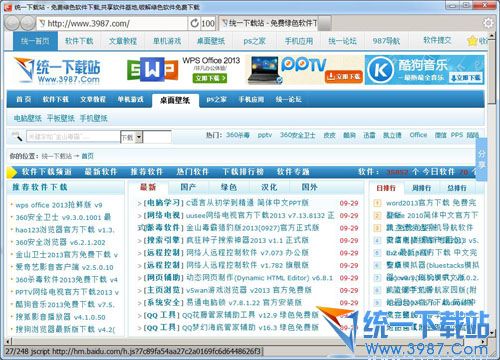Click the magnifier search icon
500x360 pixels.
[17, 136]
